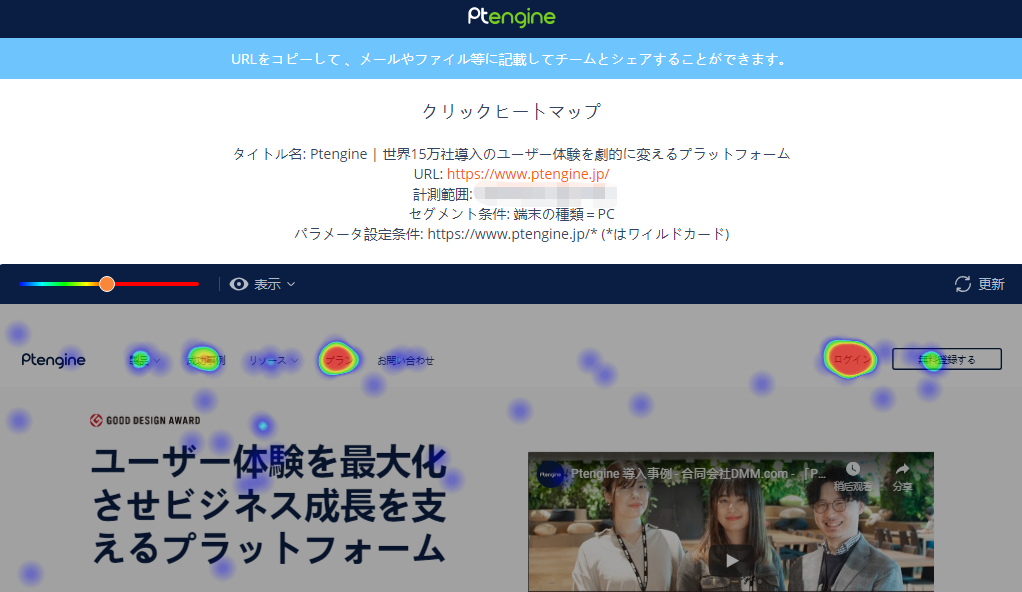The width and height of the screenshot is (1022, 592).
Task: Click the 無料登録する button
Action: [x=946, y=359]
